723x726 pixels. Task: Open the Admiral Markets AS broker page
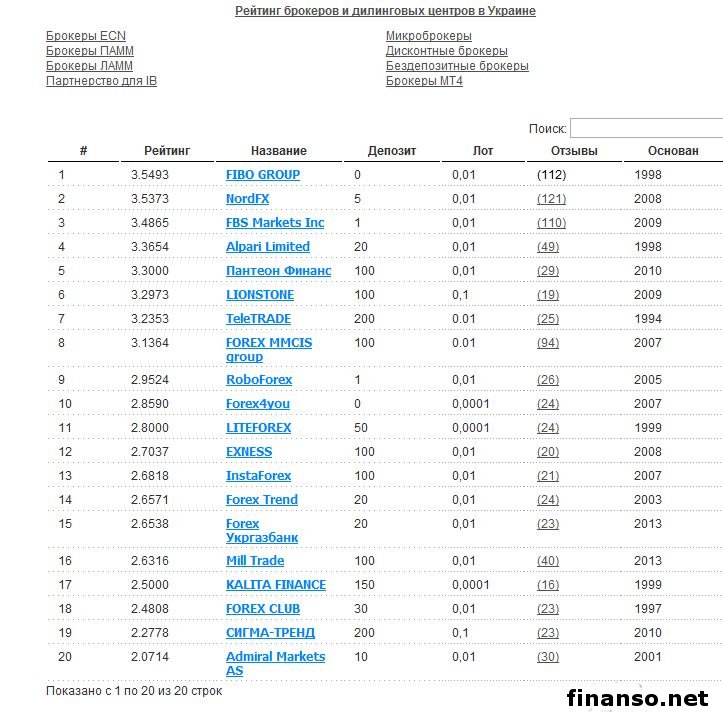(x=275, y=657)
